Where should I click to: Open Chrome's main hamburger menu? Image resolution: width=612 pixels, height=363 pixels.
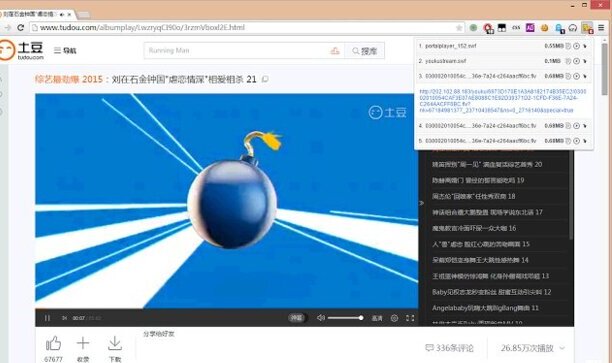coord(601,28)
